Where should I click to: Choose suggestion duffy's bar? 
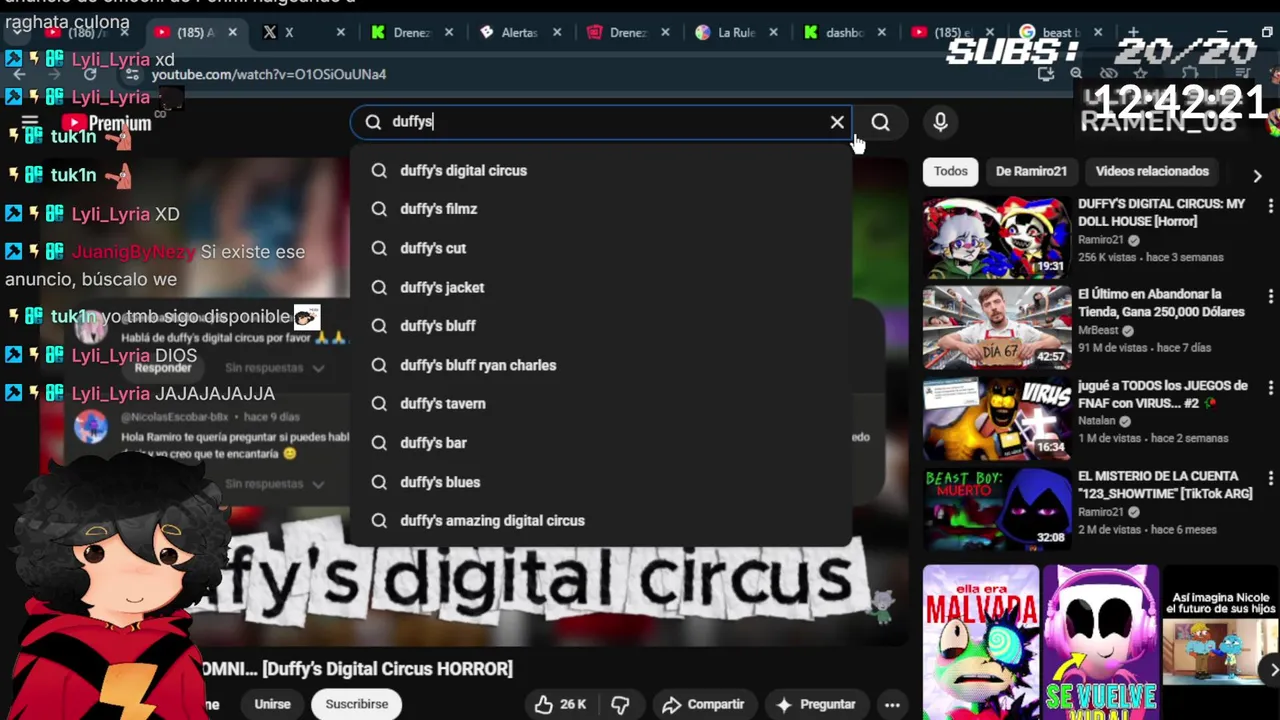point(601,443)
